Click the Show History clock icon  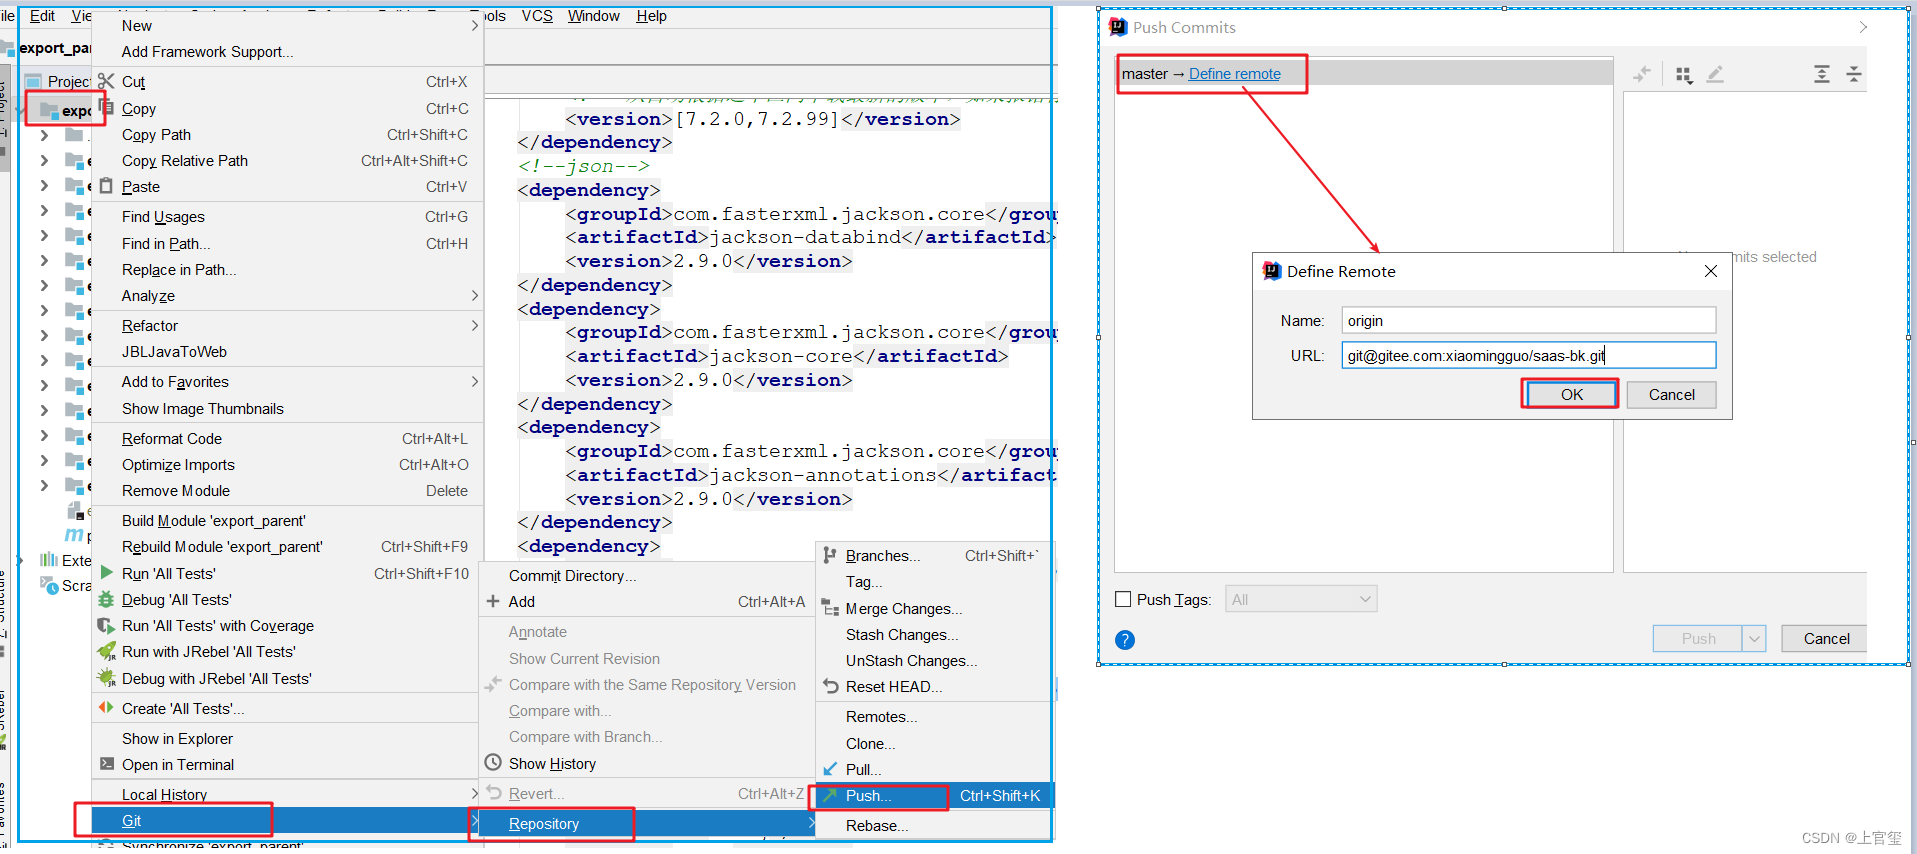click(493, 763)
